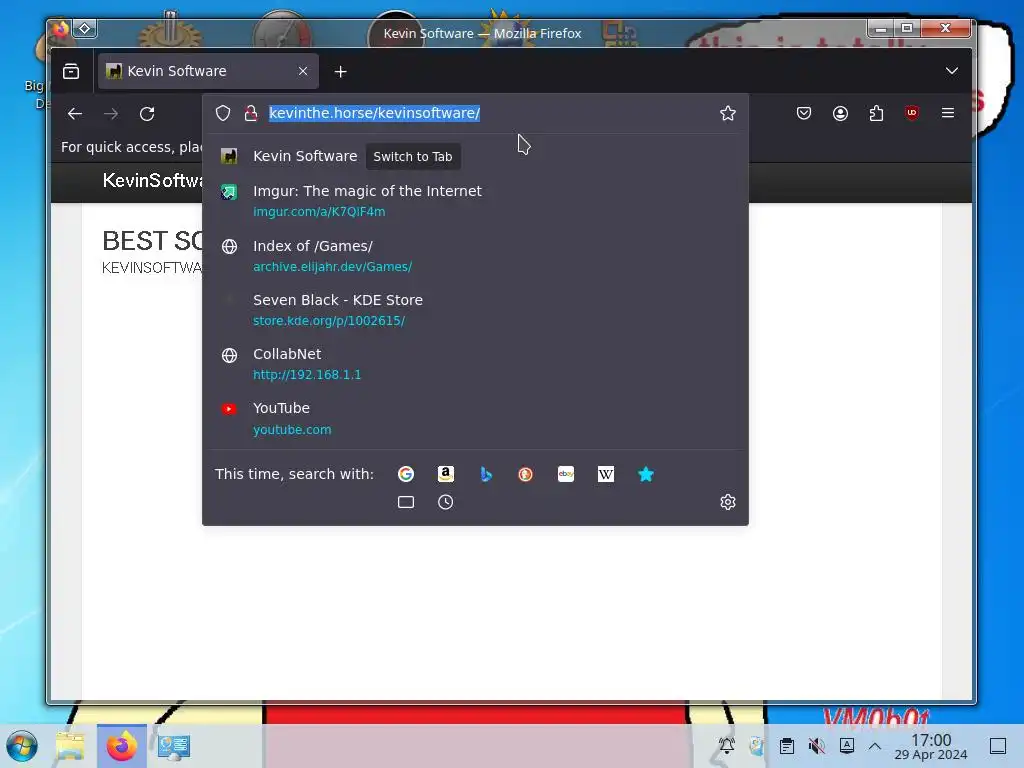Screen dimensions: 1024x768
Task: Open window menu icon in Firefox titlebar
Action: [x=61, y=29]
